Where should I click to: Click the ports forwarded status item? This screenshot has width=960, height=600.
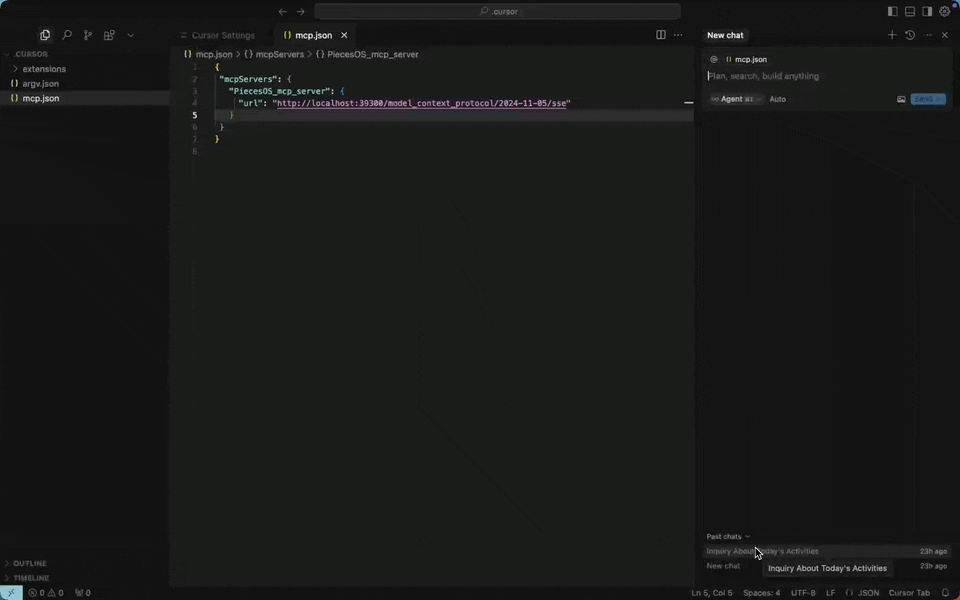(83, 593)
